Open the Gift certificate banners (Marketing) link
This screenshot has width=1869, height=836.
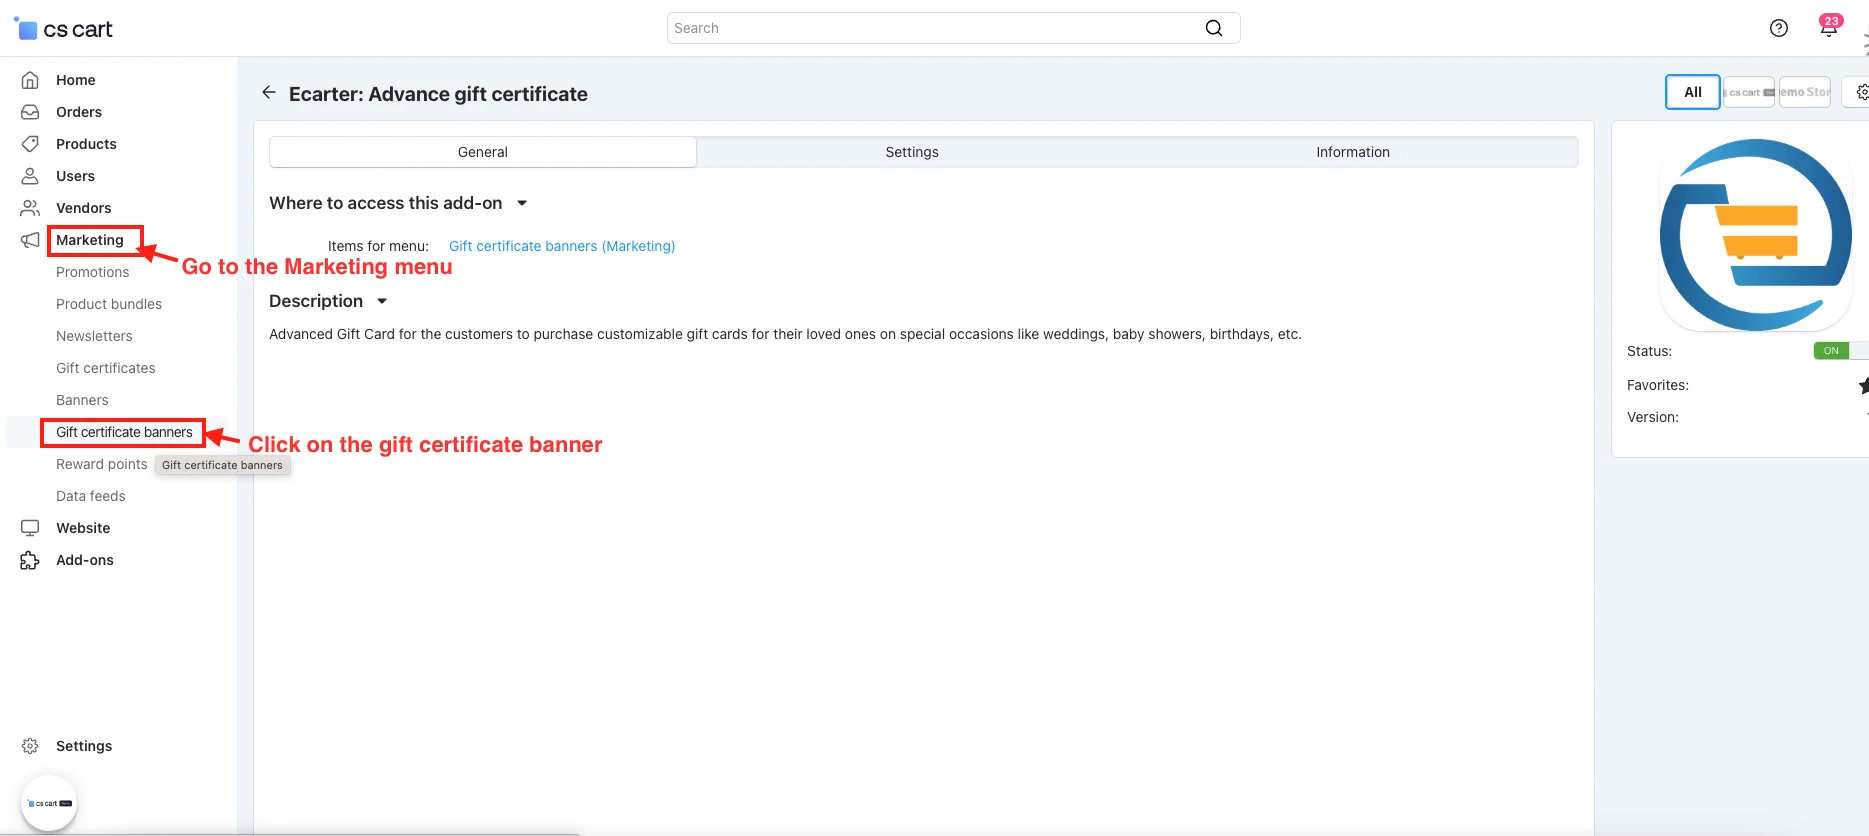[x=561, y=246]
